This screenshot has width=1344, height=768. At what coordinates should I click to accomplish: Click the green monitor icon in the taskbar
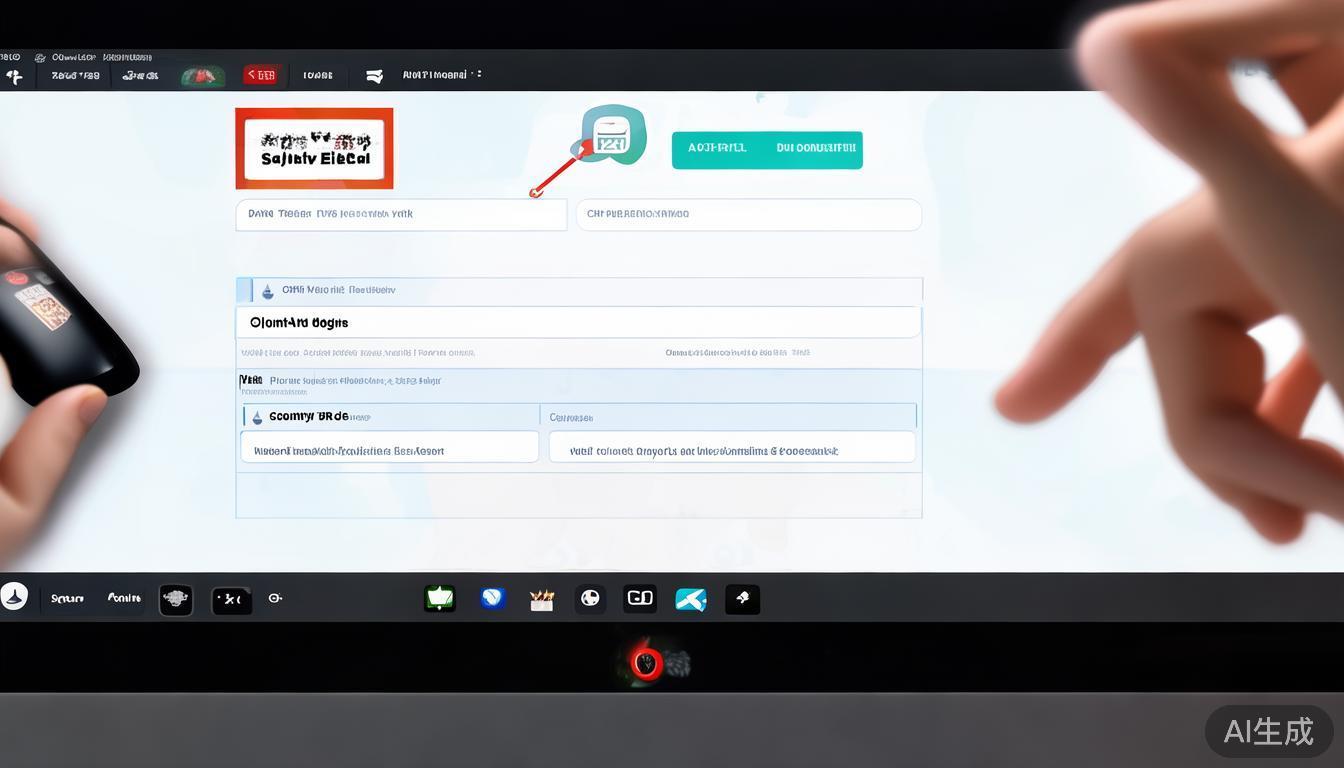coord(440,599)
